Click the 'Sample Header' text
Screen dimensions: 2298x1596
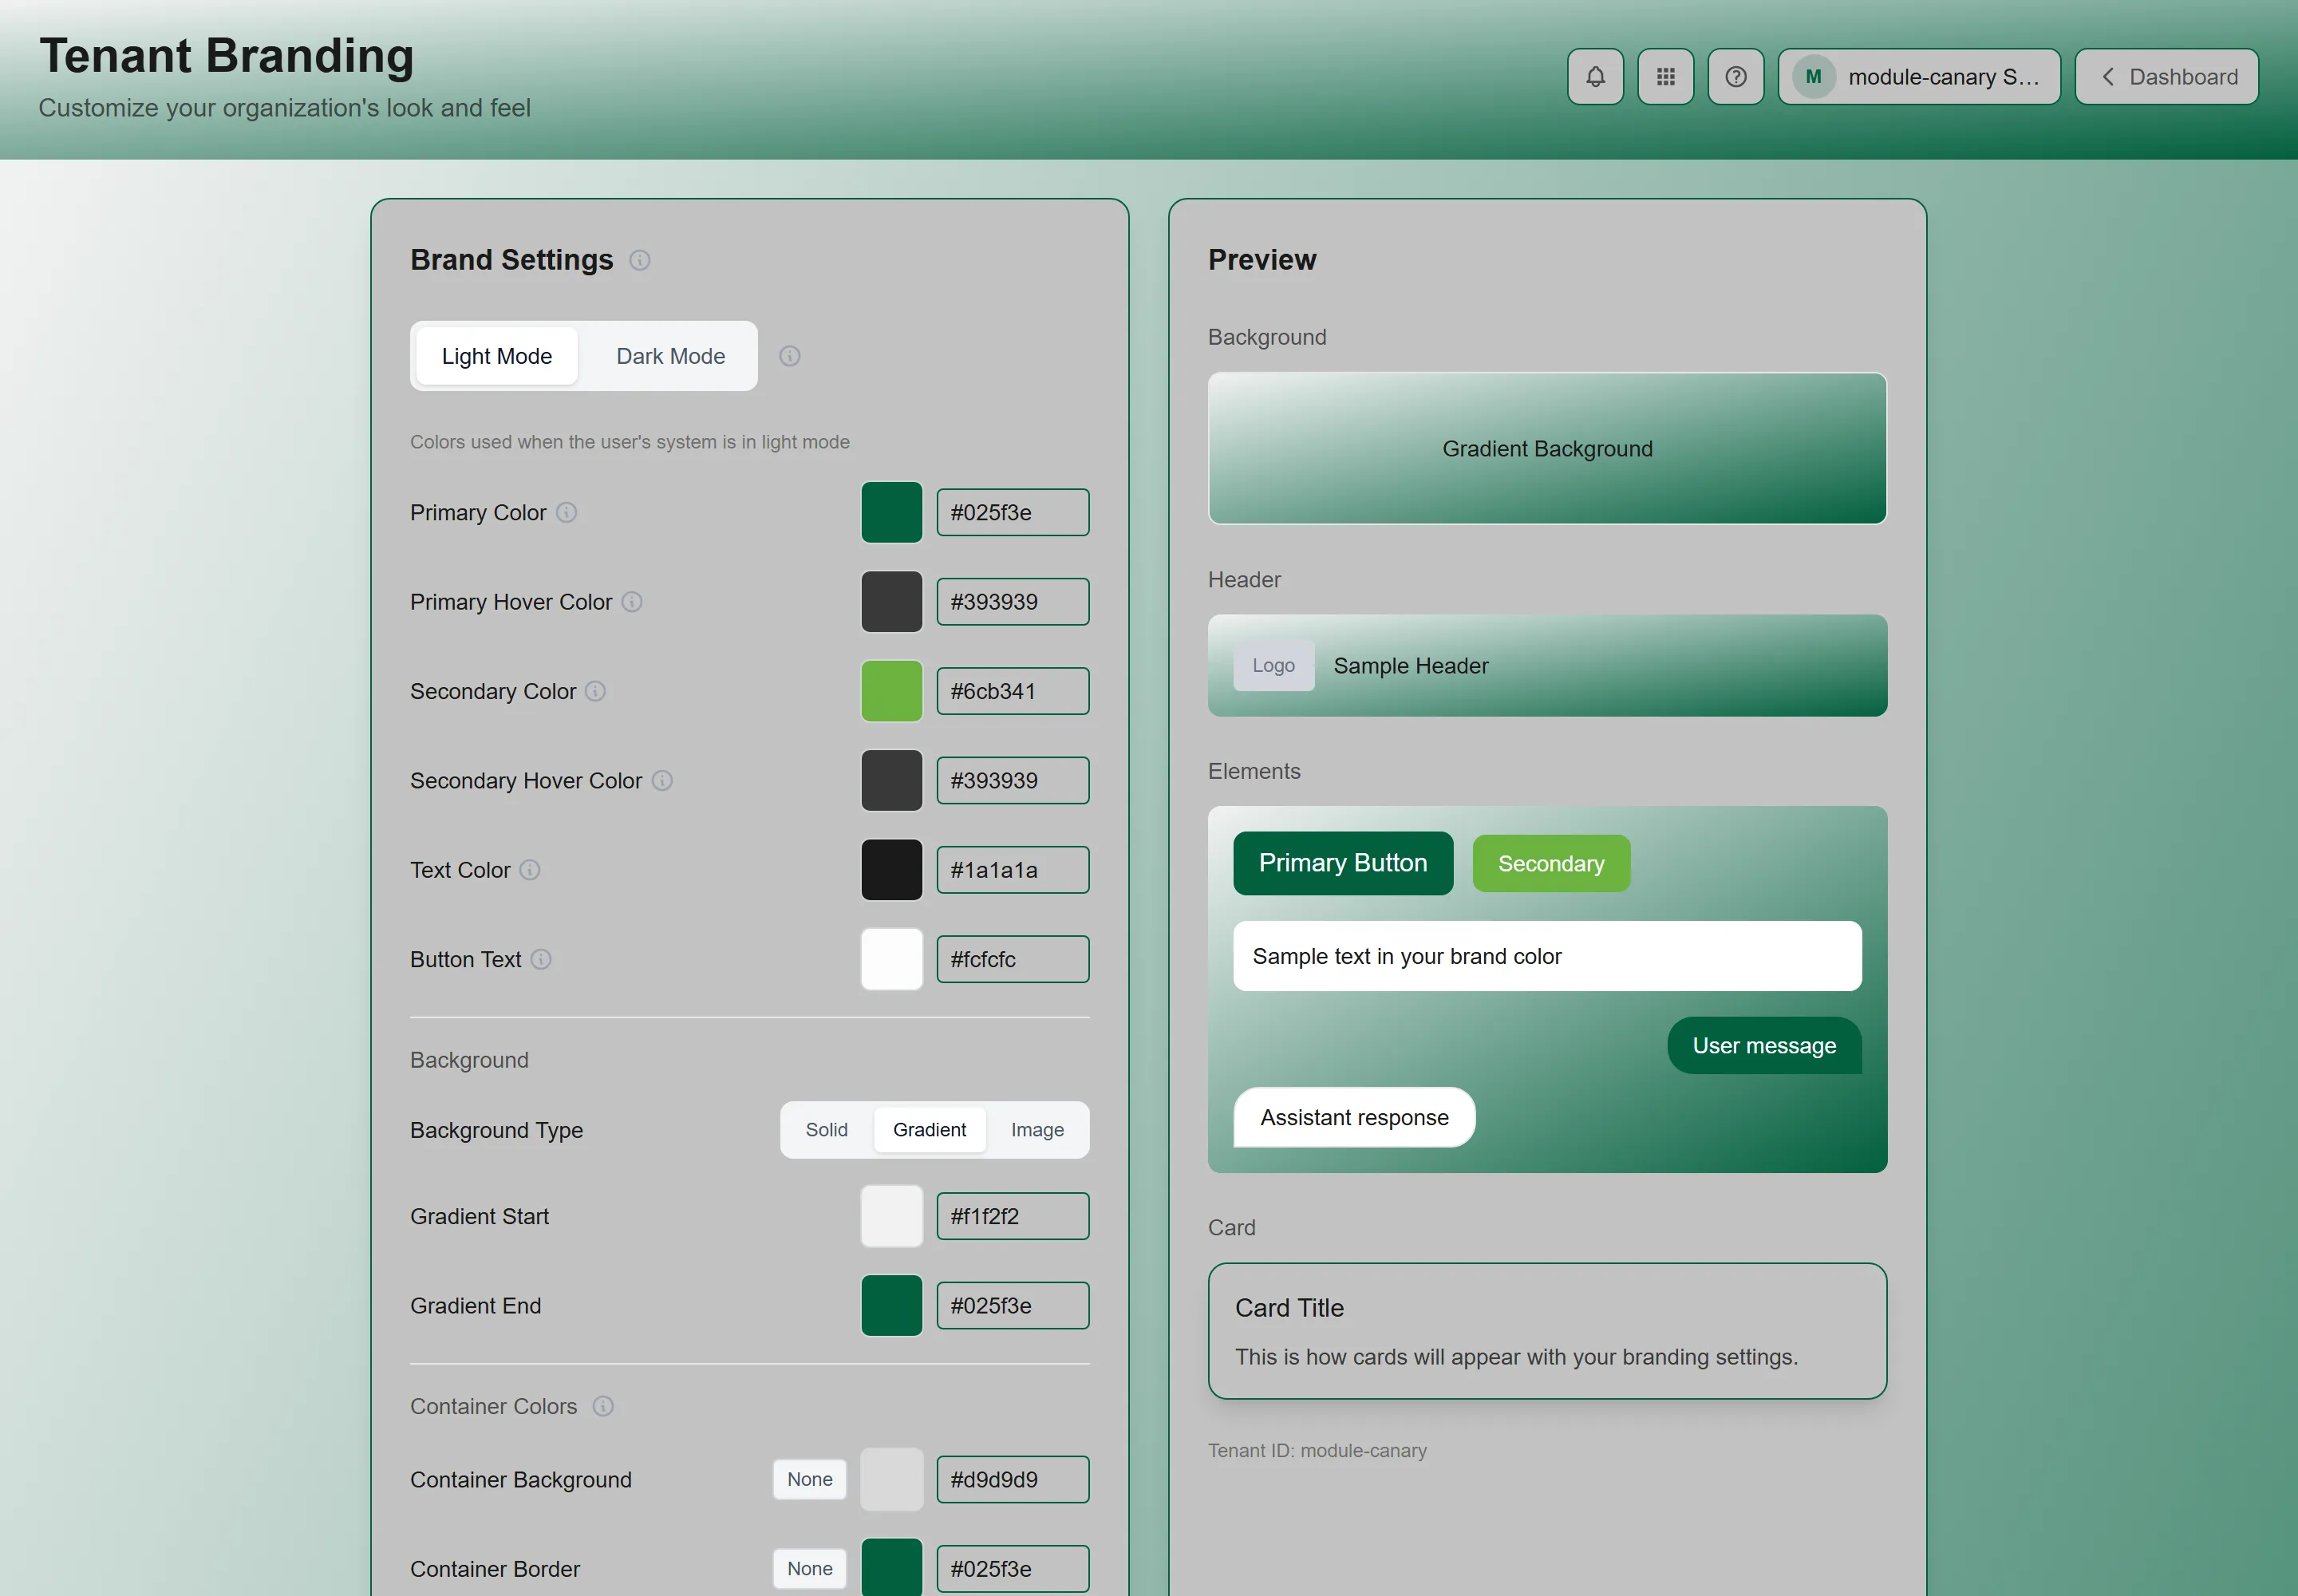pos(1410,666)
